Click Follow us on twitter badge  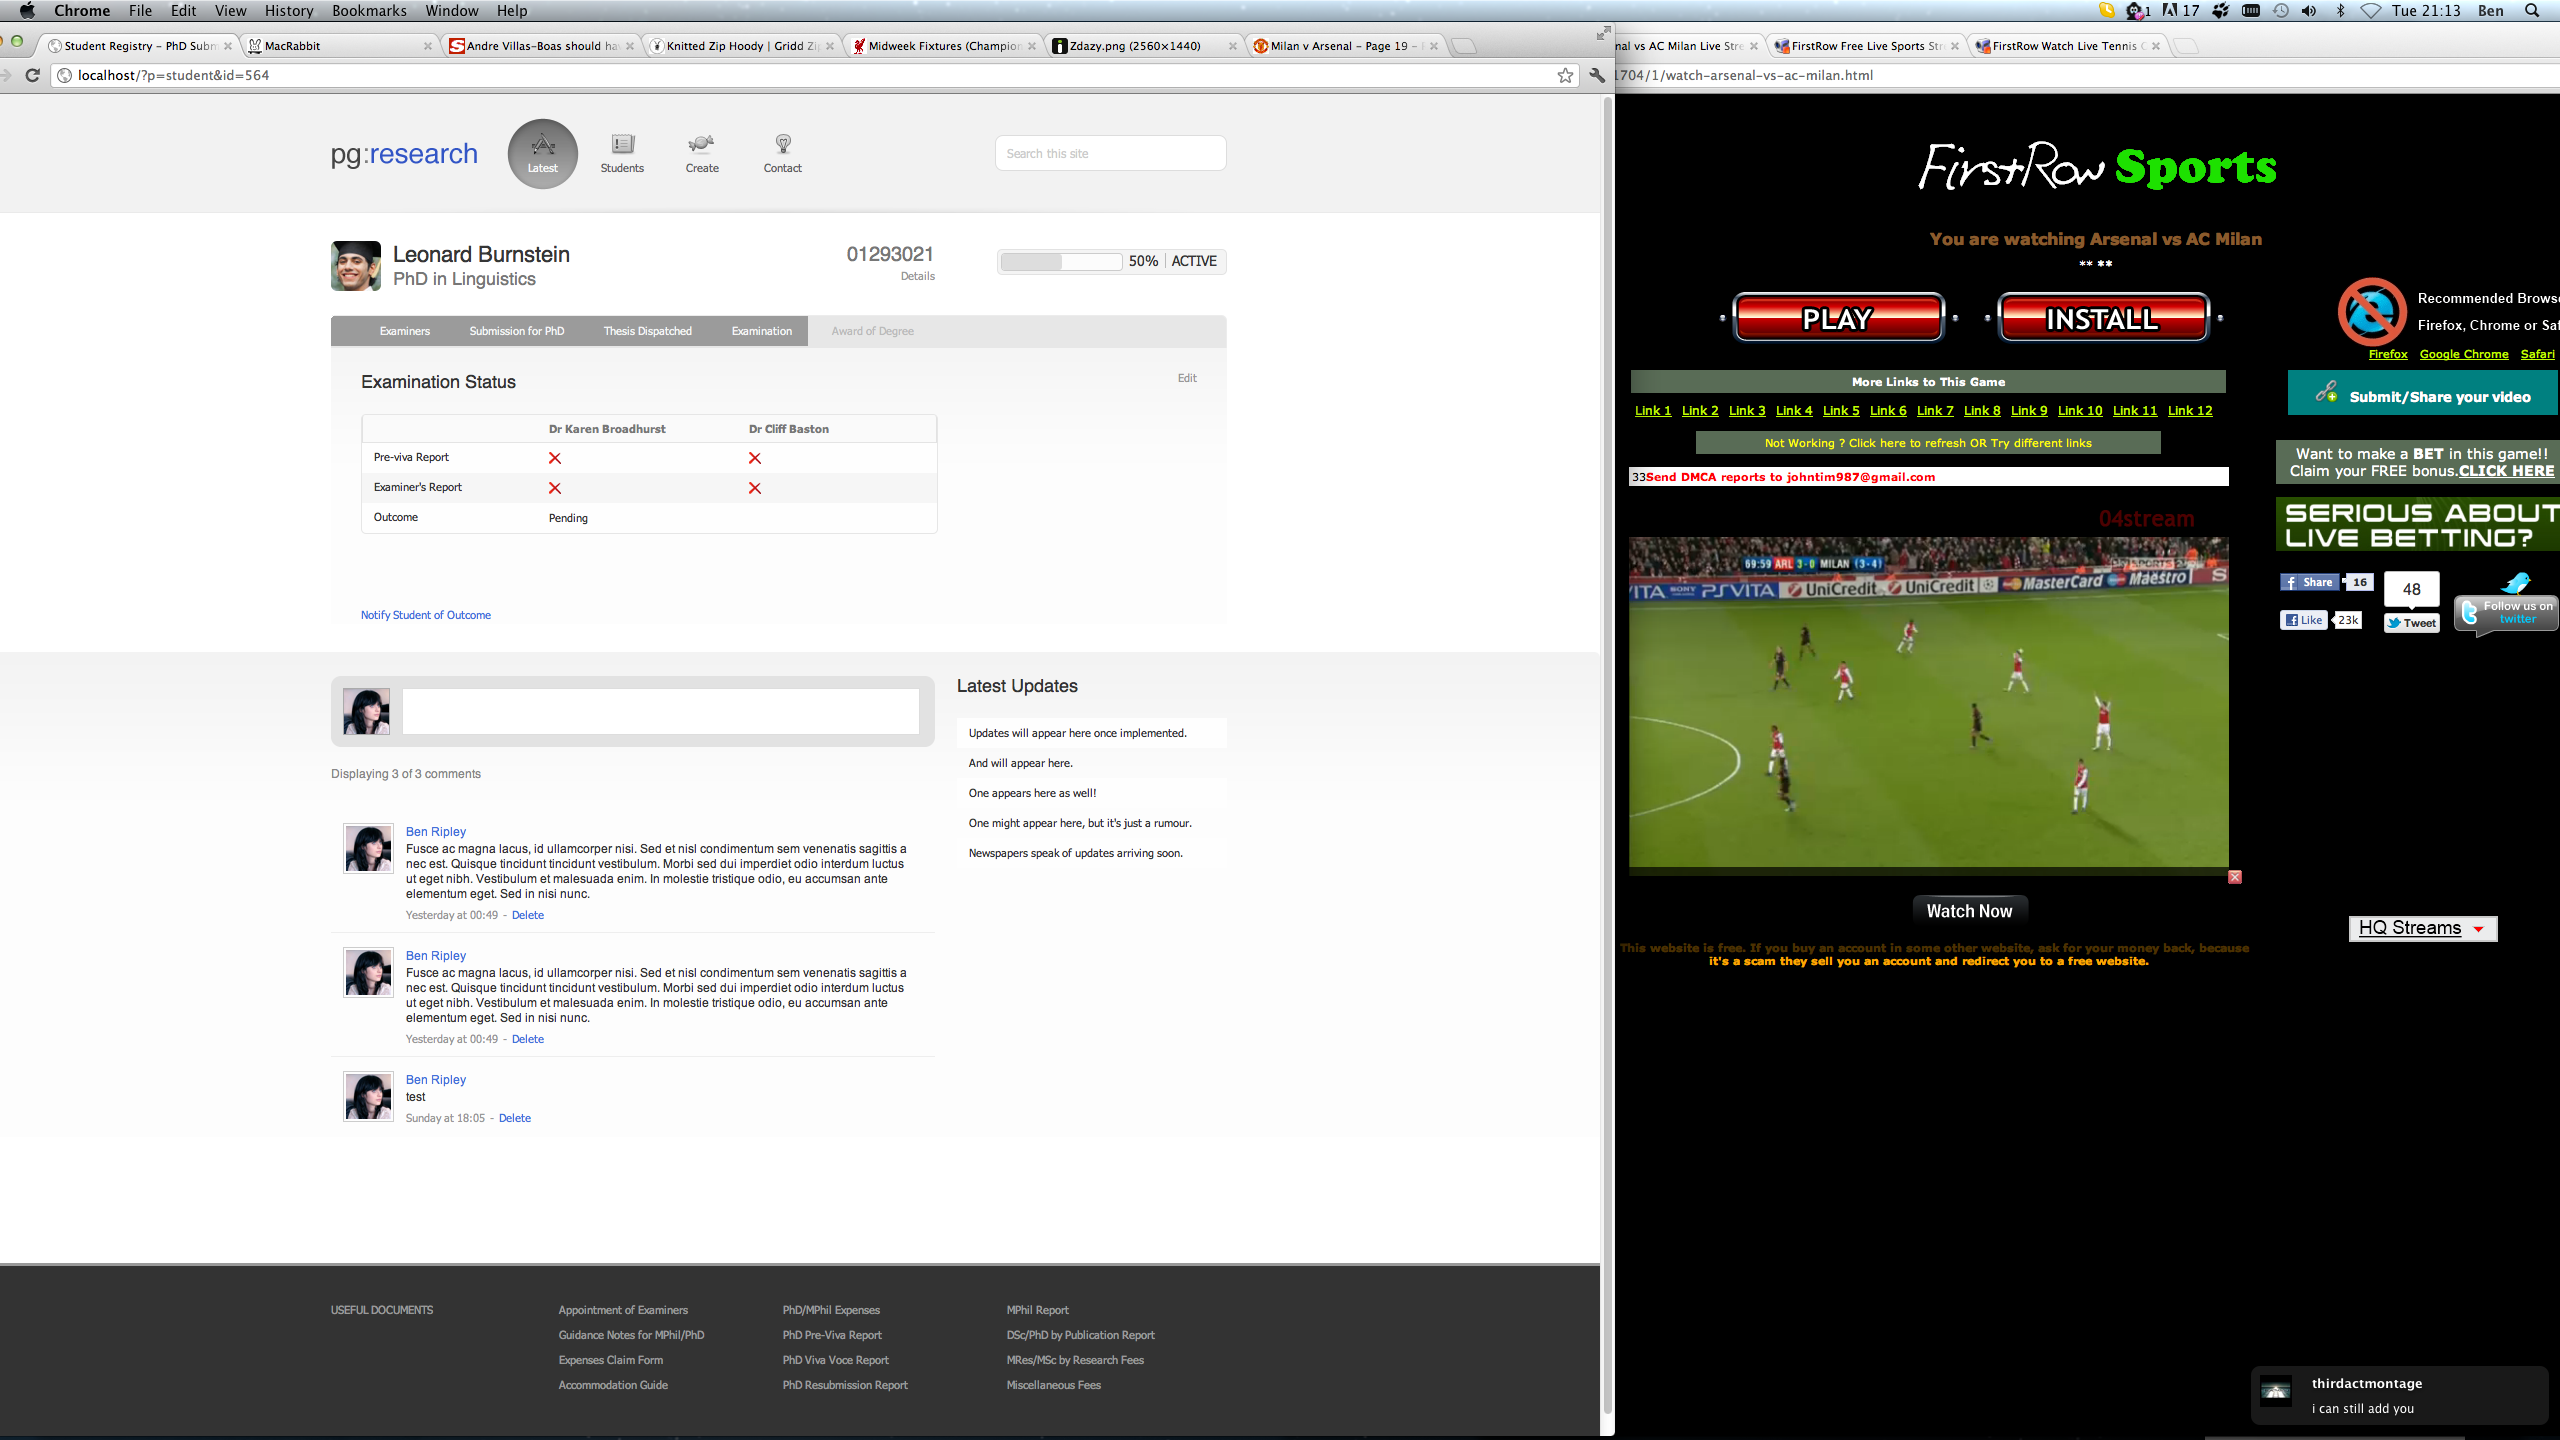pos(2506,612)
